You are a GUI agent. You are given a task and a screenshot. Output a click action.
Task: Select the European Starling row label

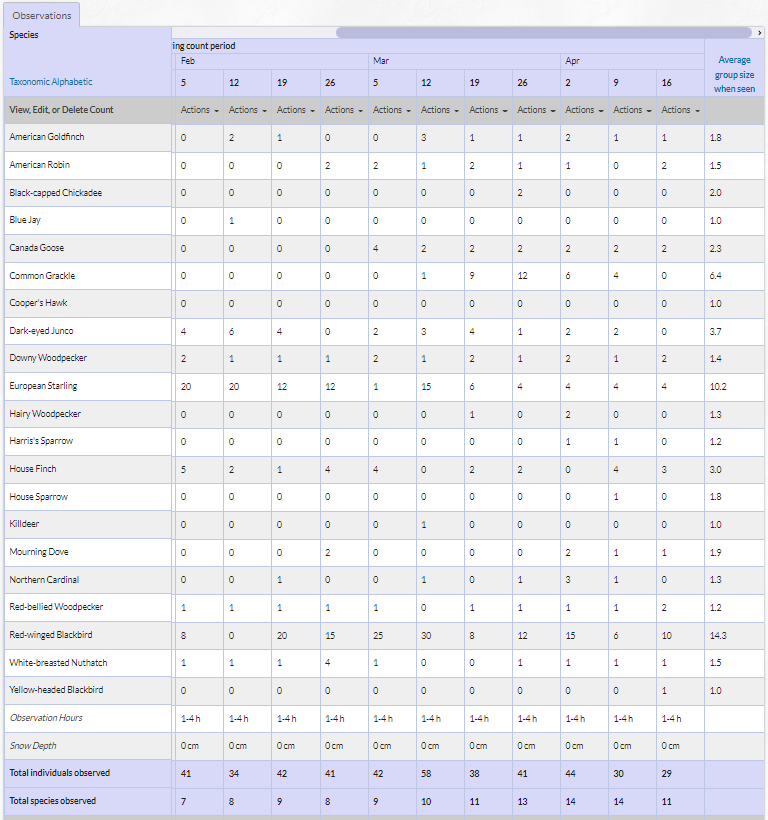click(x=43, y=386)
